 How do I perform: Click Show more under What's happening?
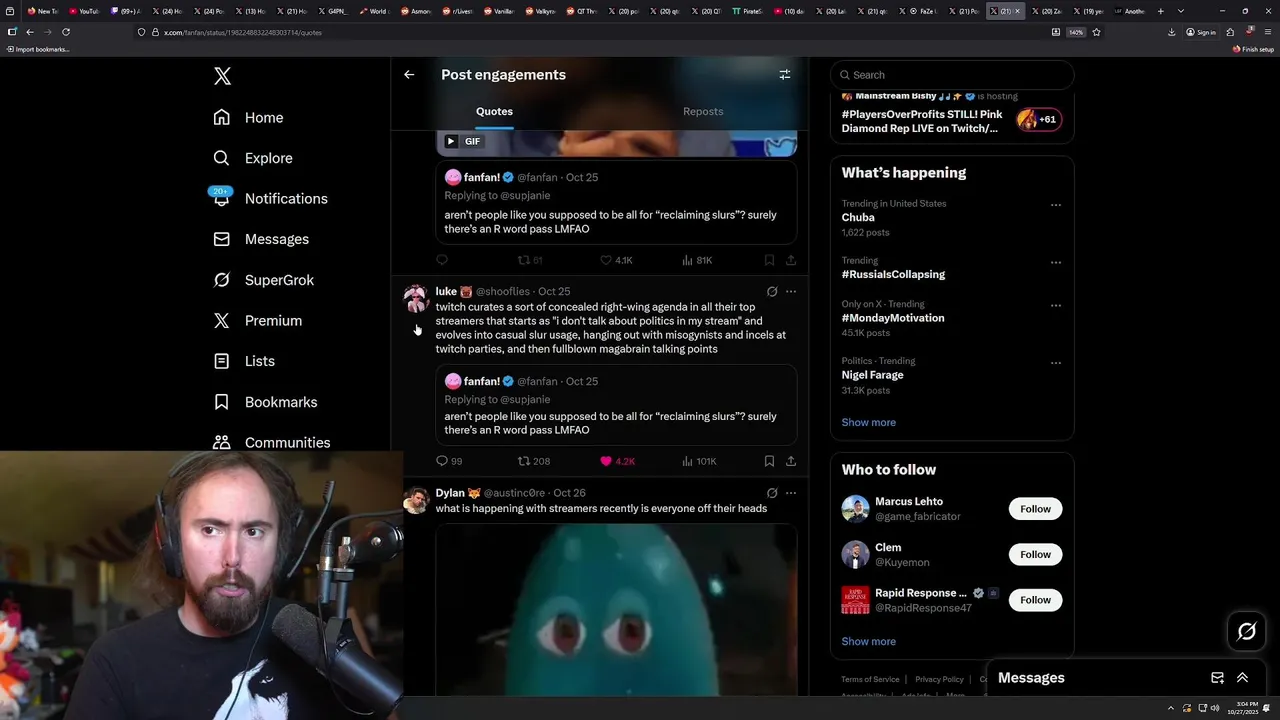[868, 422]
